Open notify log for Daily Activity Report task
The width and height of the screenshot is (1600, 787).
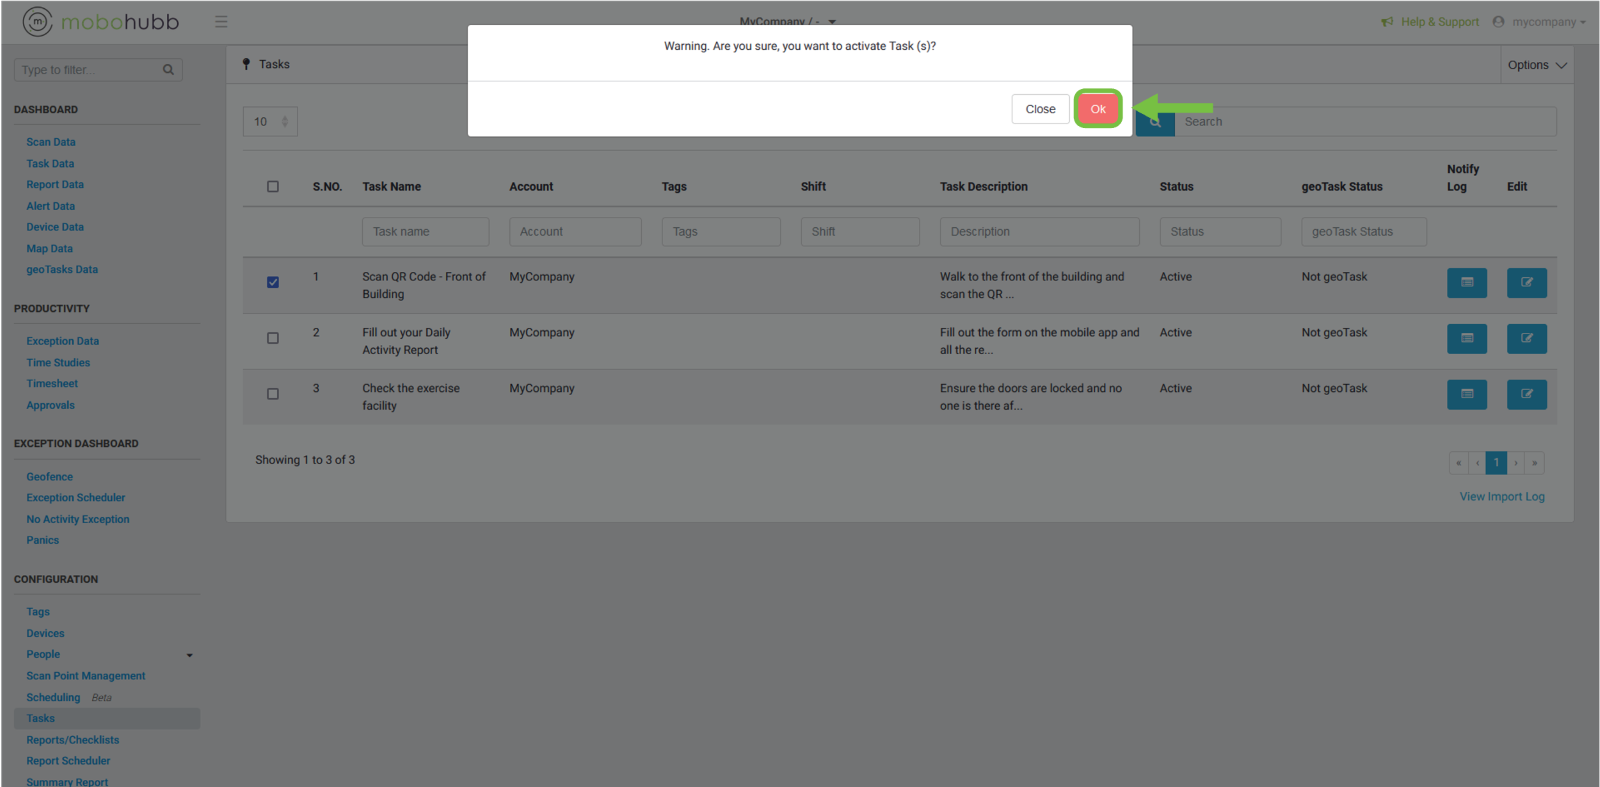(x=1466, y=339)
